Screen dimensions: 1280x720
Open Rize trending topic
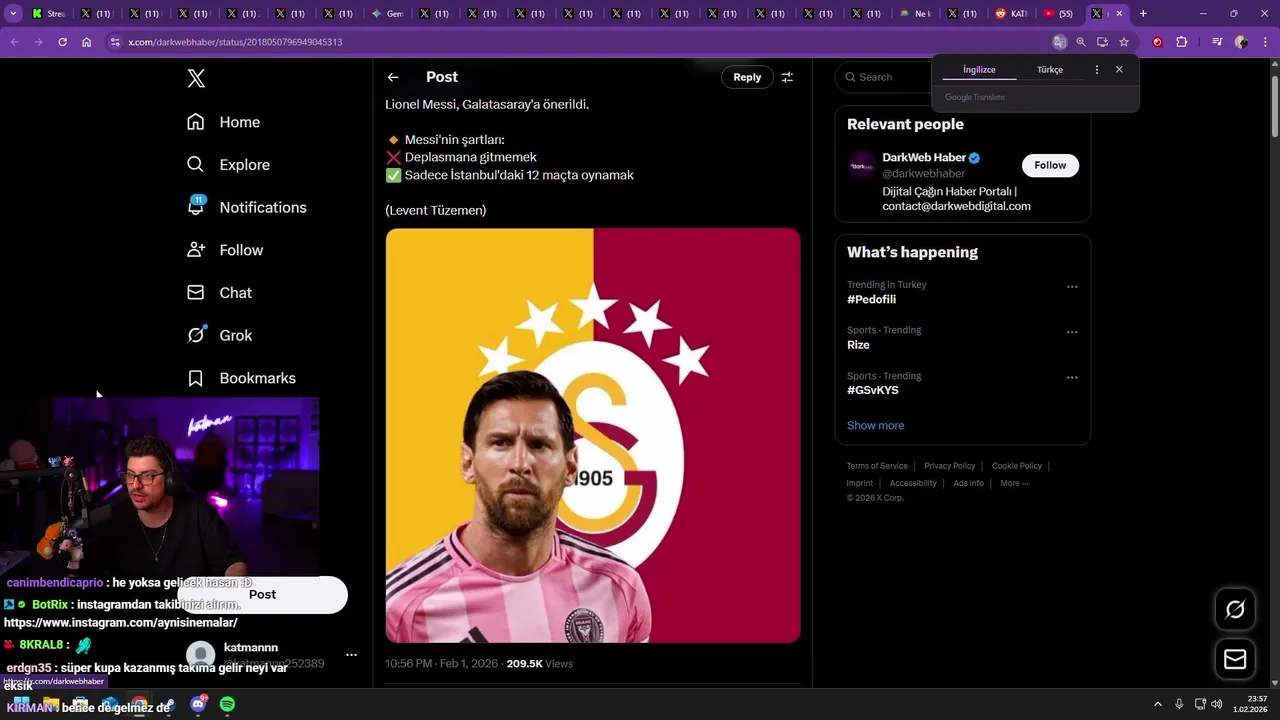click(x=858, y=345)
